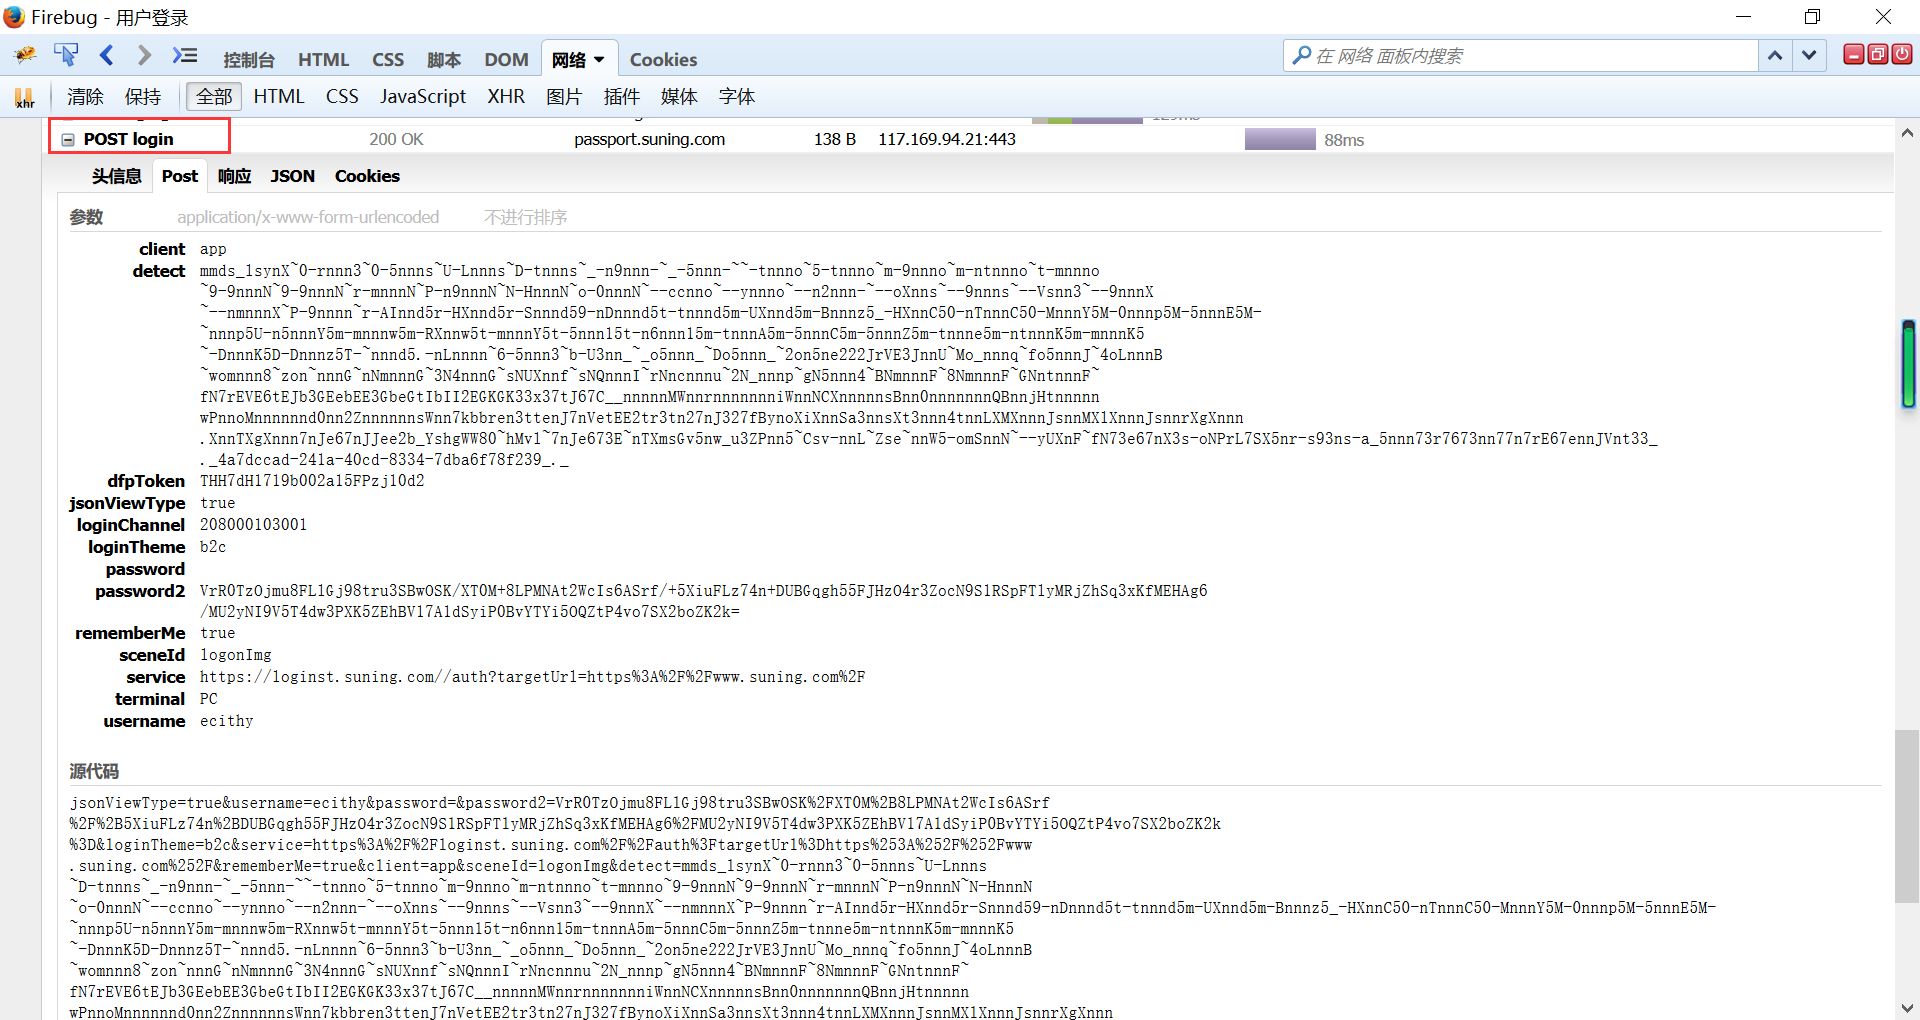The width and height of the screenshot is (1920, 1020).
Task: Click the Break on XHR icon
Action: (x=24, y=97)
